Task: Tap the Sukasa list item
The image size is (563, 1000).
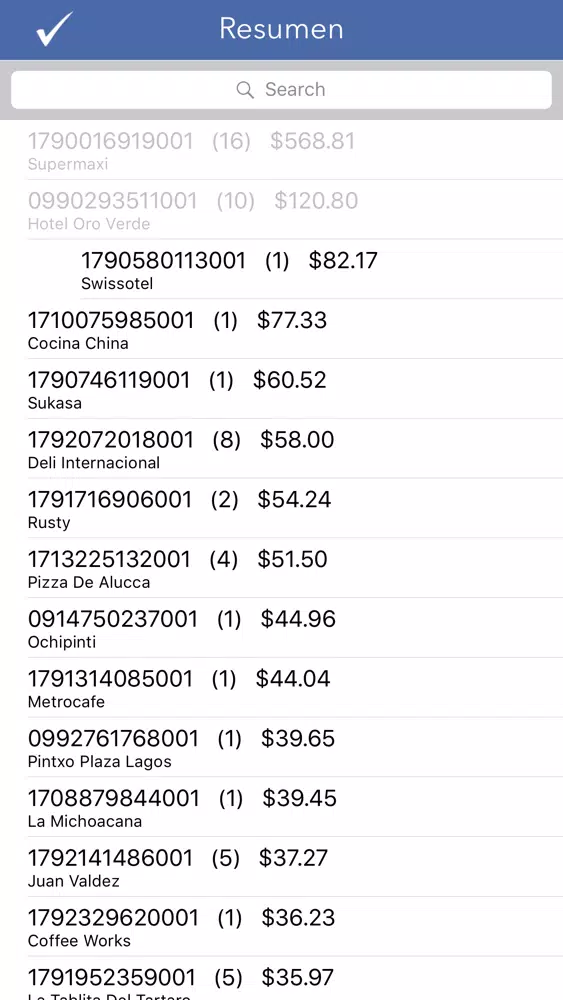Action: pos(281,389)
